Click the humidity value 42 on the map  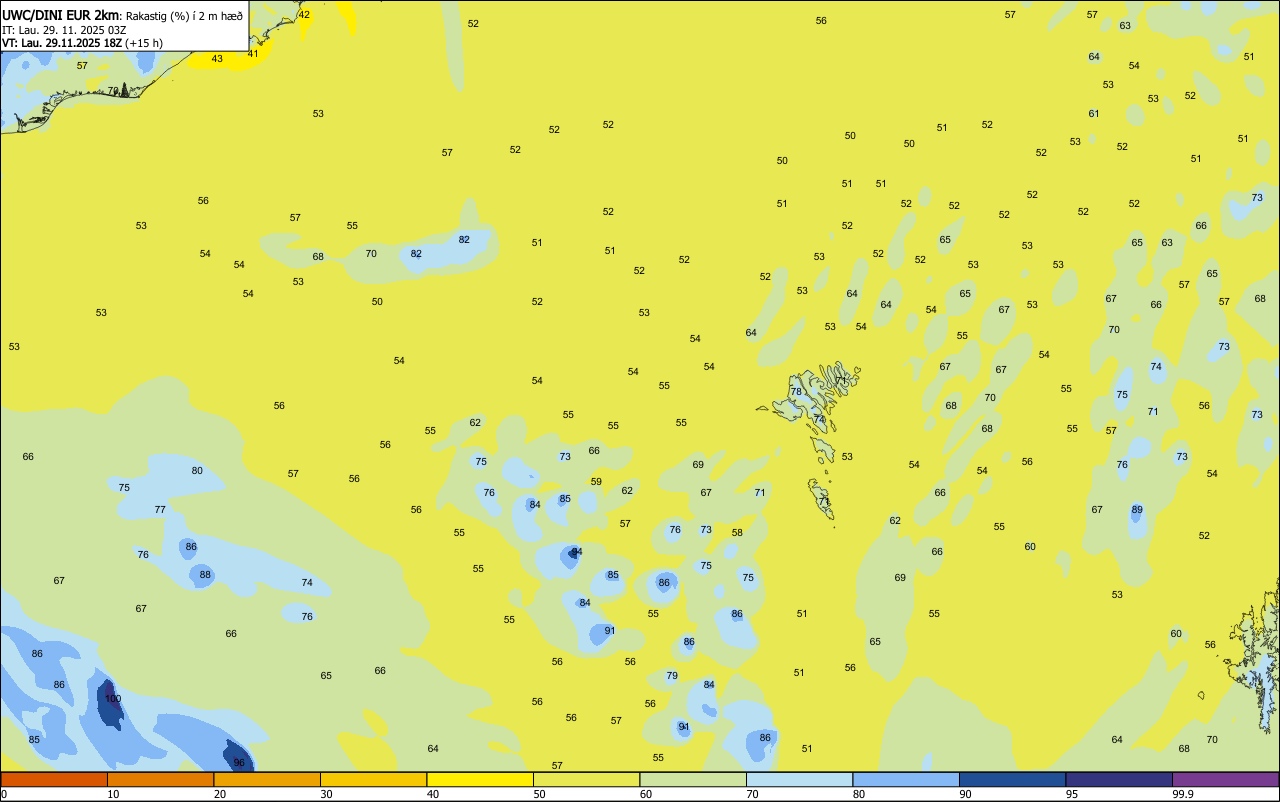[304, 15]
